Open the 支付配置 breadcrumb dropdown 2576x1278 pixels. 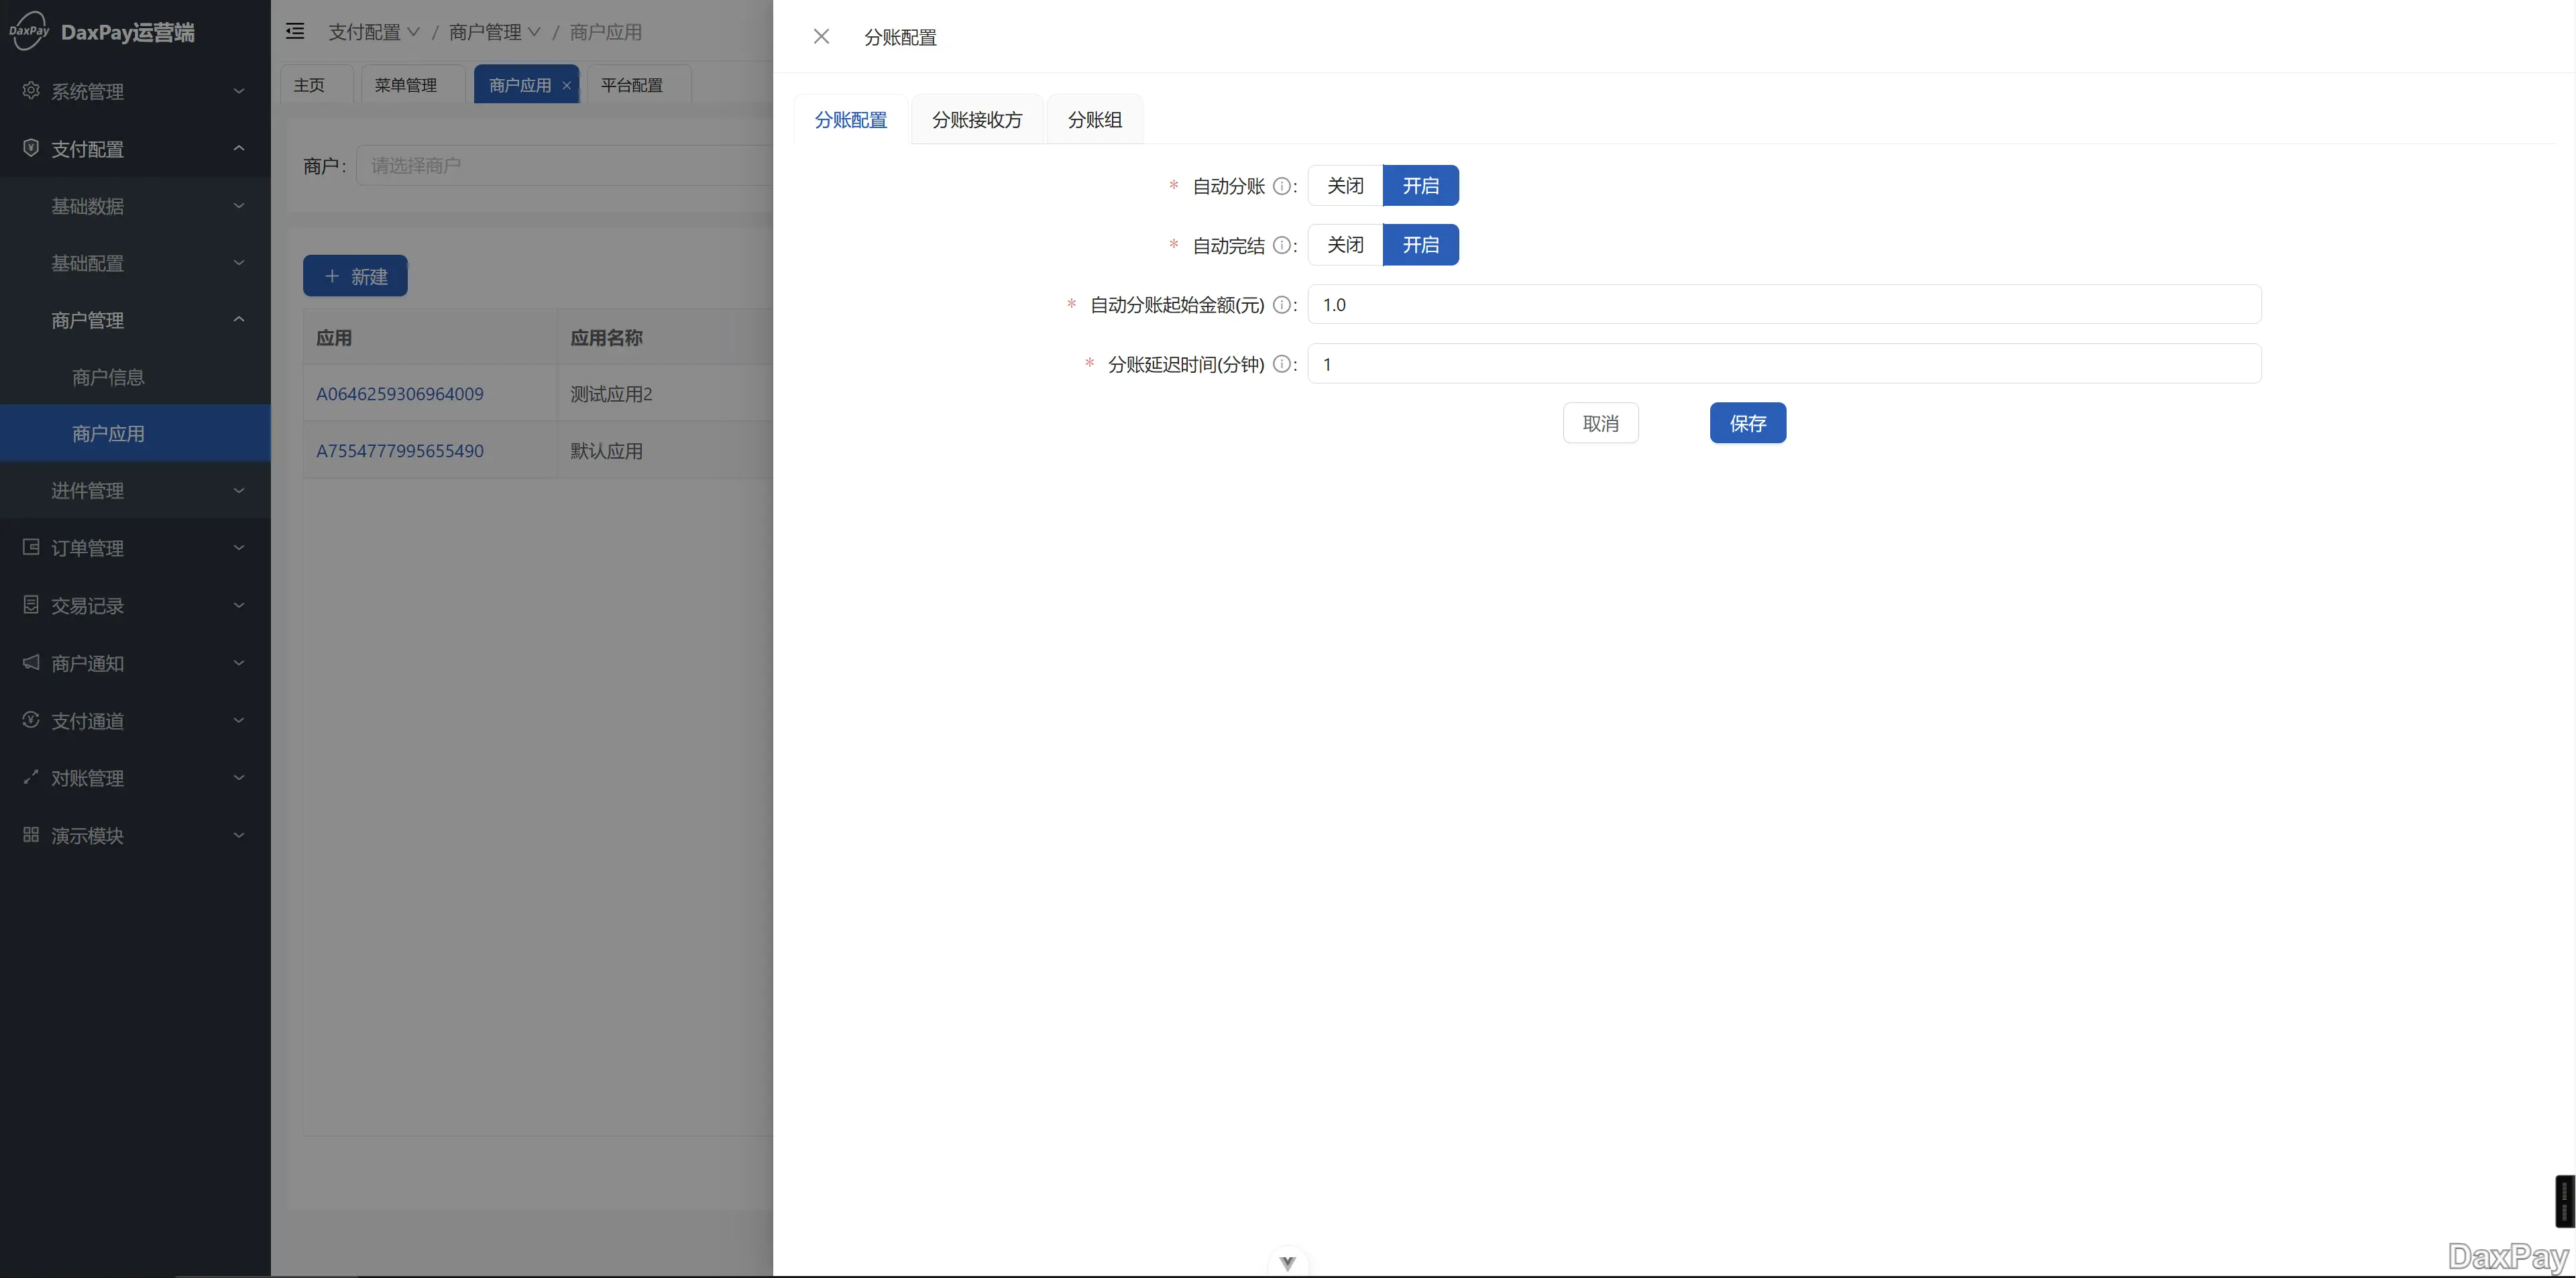pyautogui.click(x=374, y=32)
